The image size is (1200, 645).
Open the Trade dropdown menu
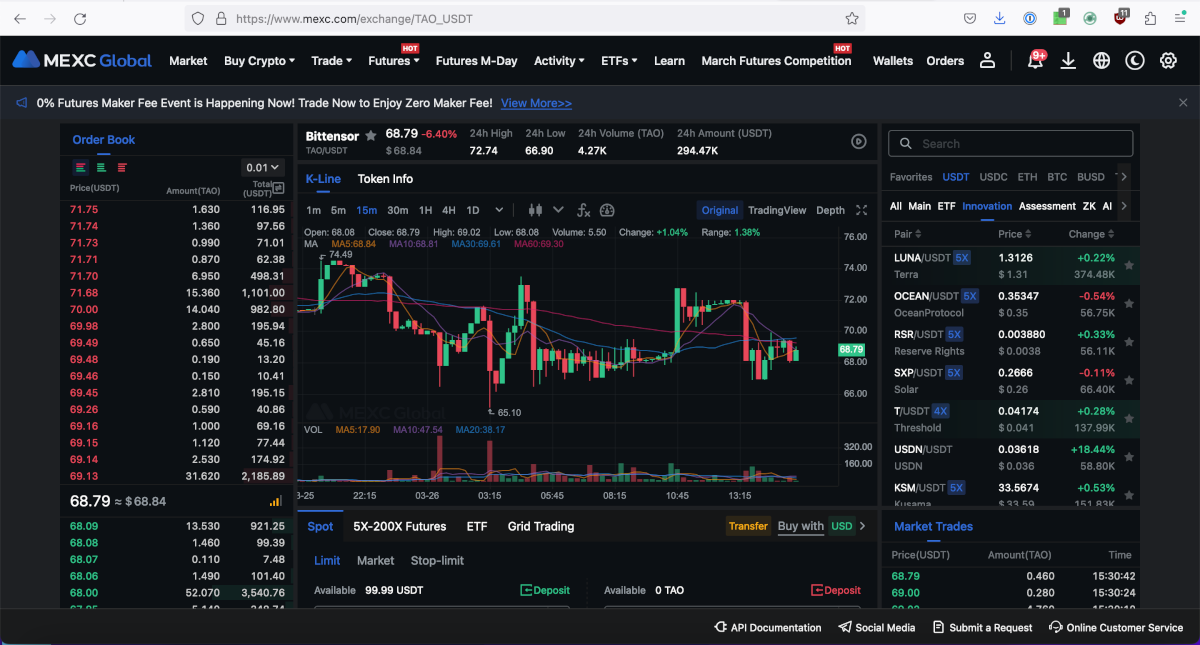[x=331, y=61]
